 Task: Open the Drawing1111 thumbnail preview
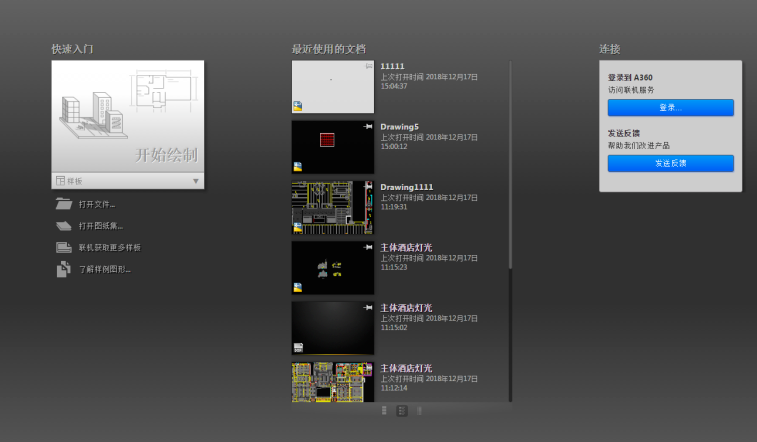pos(333,207)
